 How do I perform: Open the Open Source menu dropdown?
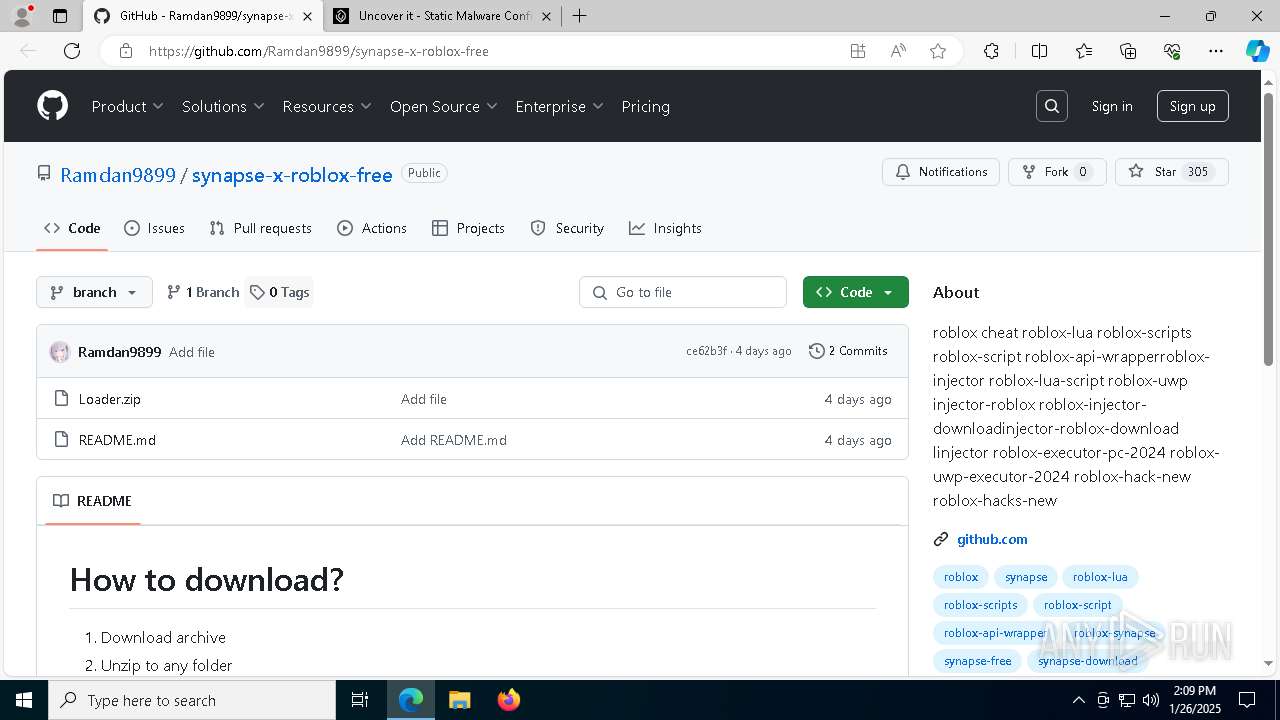443,106
